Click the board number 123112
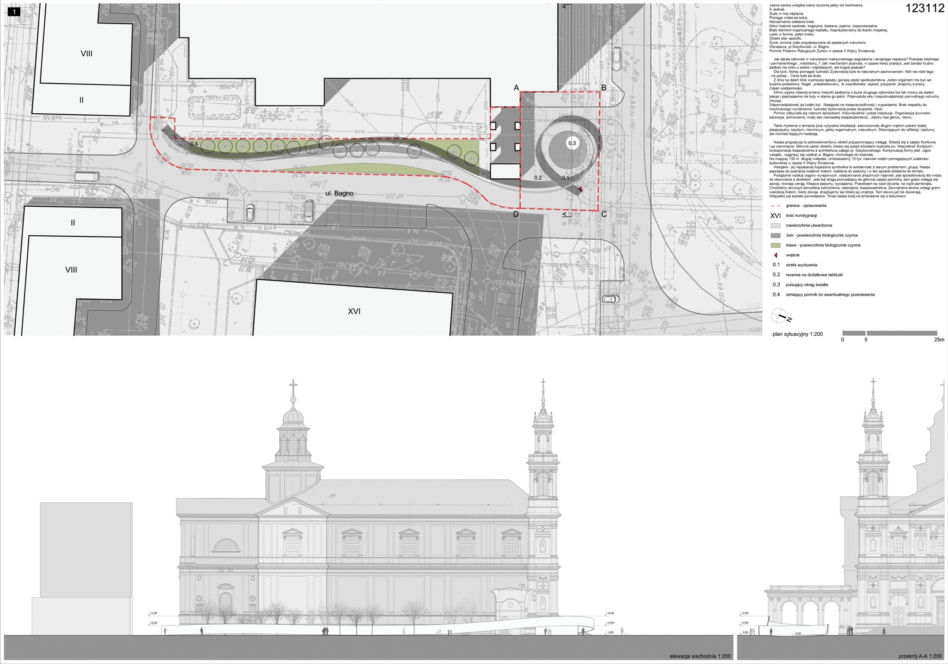The height and width of the screenshot is (664, 948). pos(924,8)
